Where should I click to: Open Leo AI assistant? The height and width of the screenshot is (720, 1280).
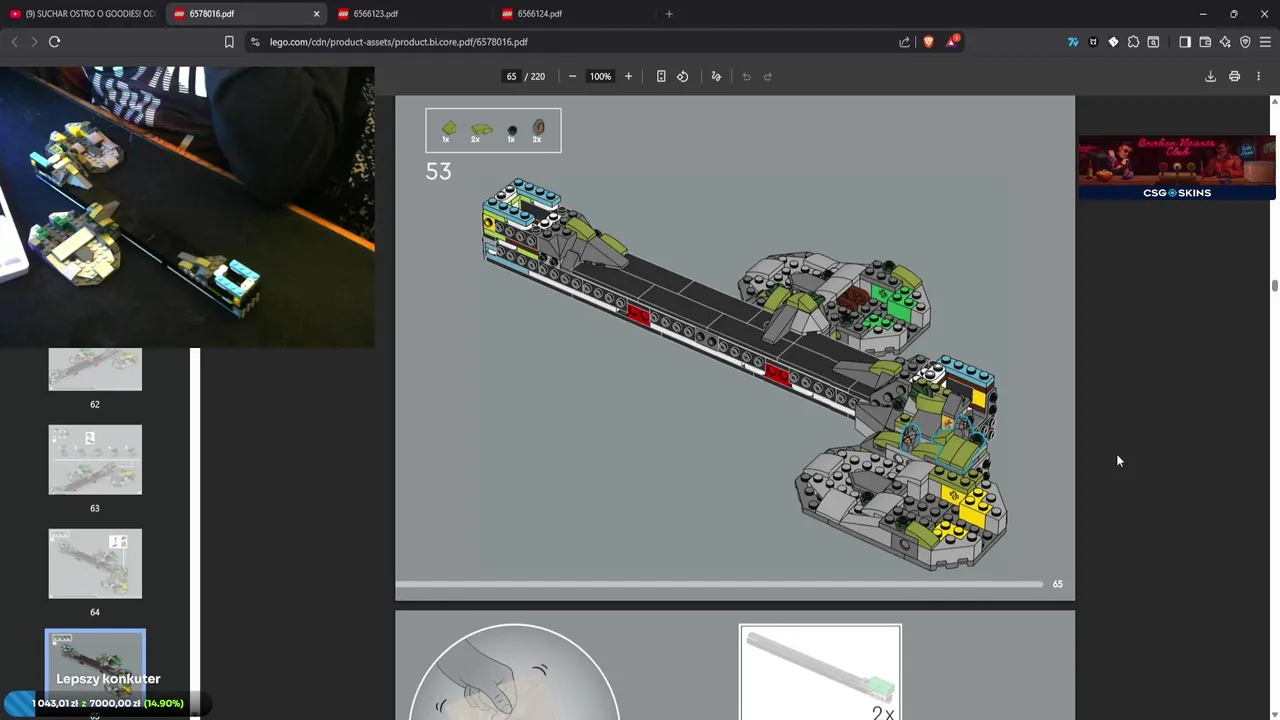click(x=1225, y=42)
